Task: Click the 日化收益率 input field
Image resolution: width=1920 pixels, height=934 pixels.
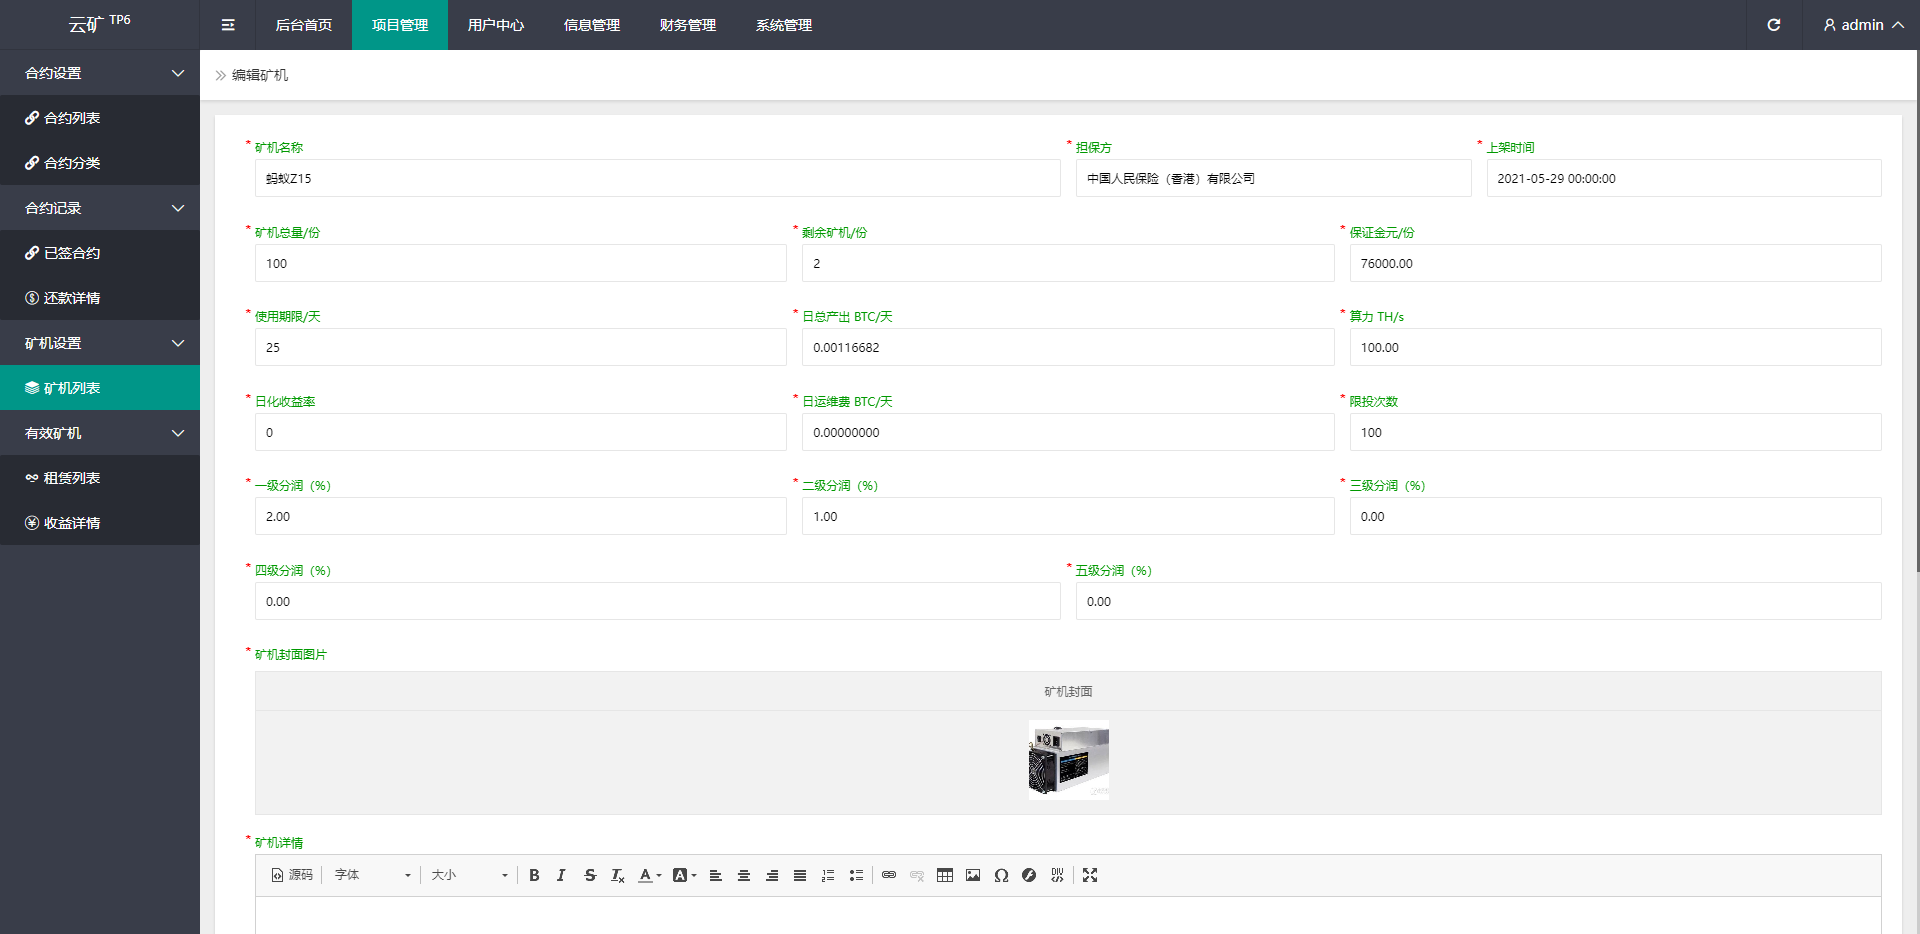Action: pos(521,432)
